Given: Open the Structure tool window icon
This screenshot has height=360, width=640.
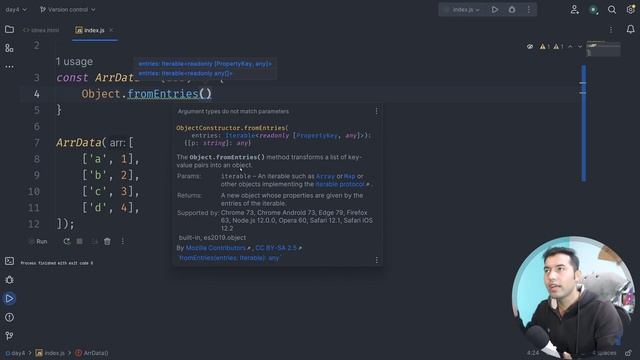Looking at the screenshot, I should (x=9, y=48).
